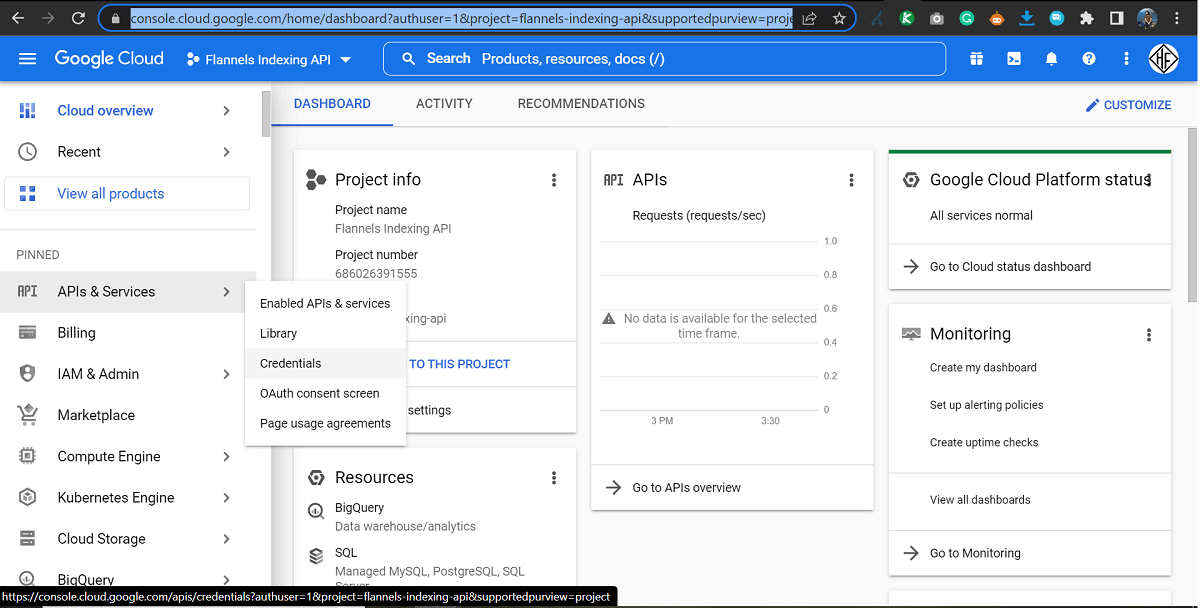
Task: Activate Cloud Shell terminal icon
Action: click(x=1014, y=59)
